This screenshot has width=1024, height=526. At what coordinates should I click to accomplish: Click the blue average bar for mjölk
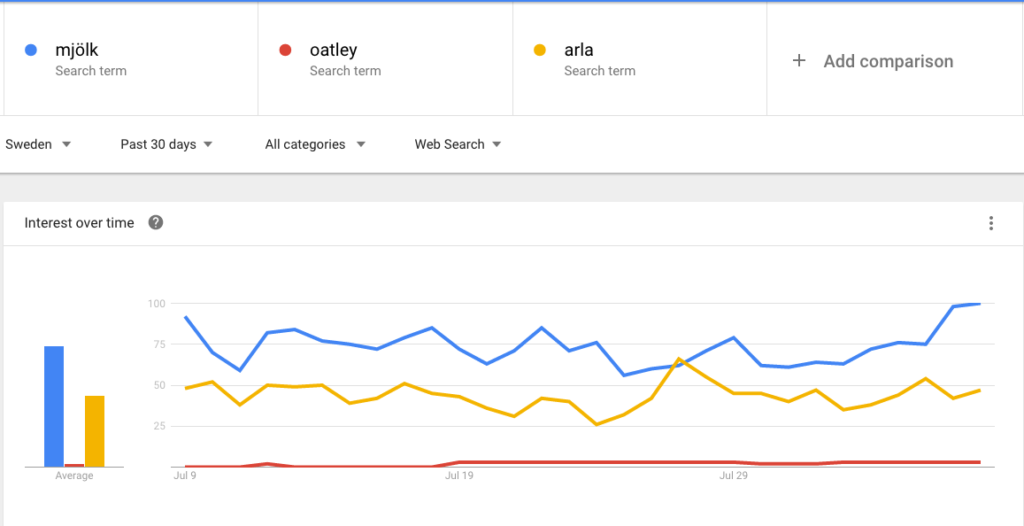click(x=54, y=406)
